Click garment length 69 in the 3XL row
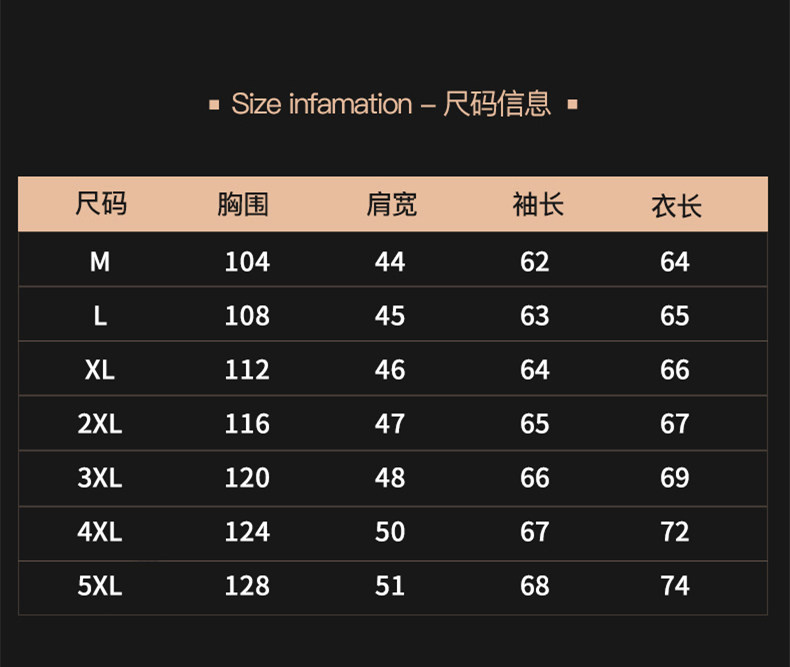This screenshot has height=667, width=790. [x=675, y=478]
